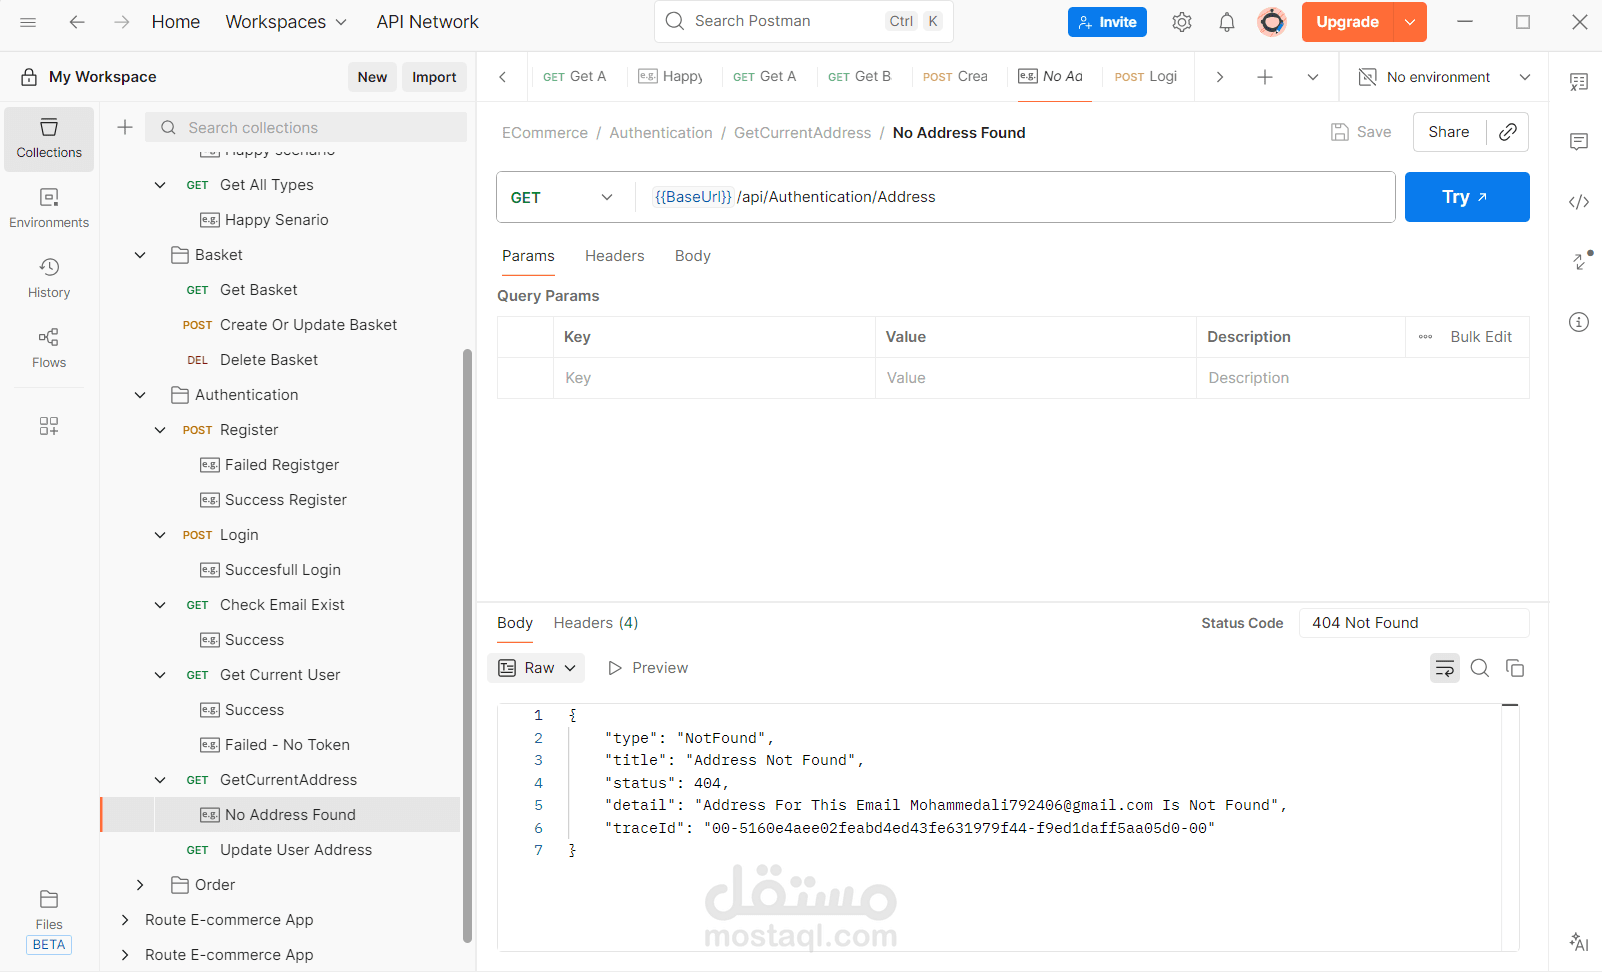Add a new collection with plus icon

[x=125, y=127]
